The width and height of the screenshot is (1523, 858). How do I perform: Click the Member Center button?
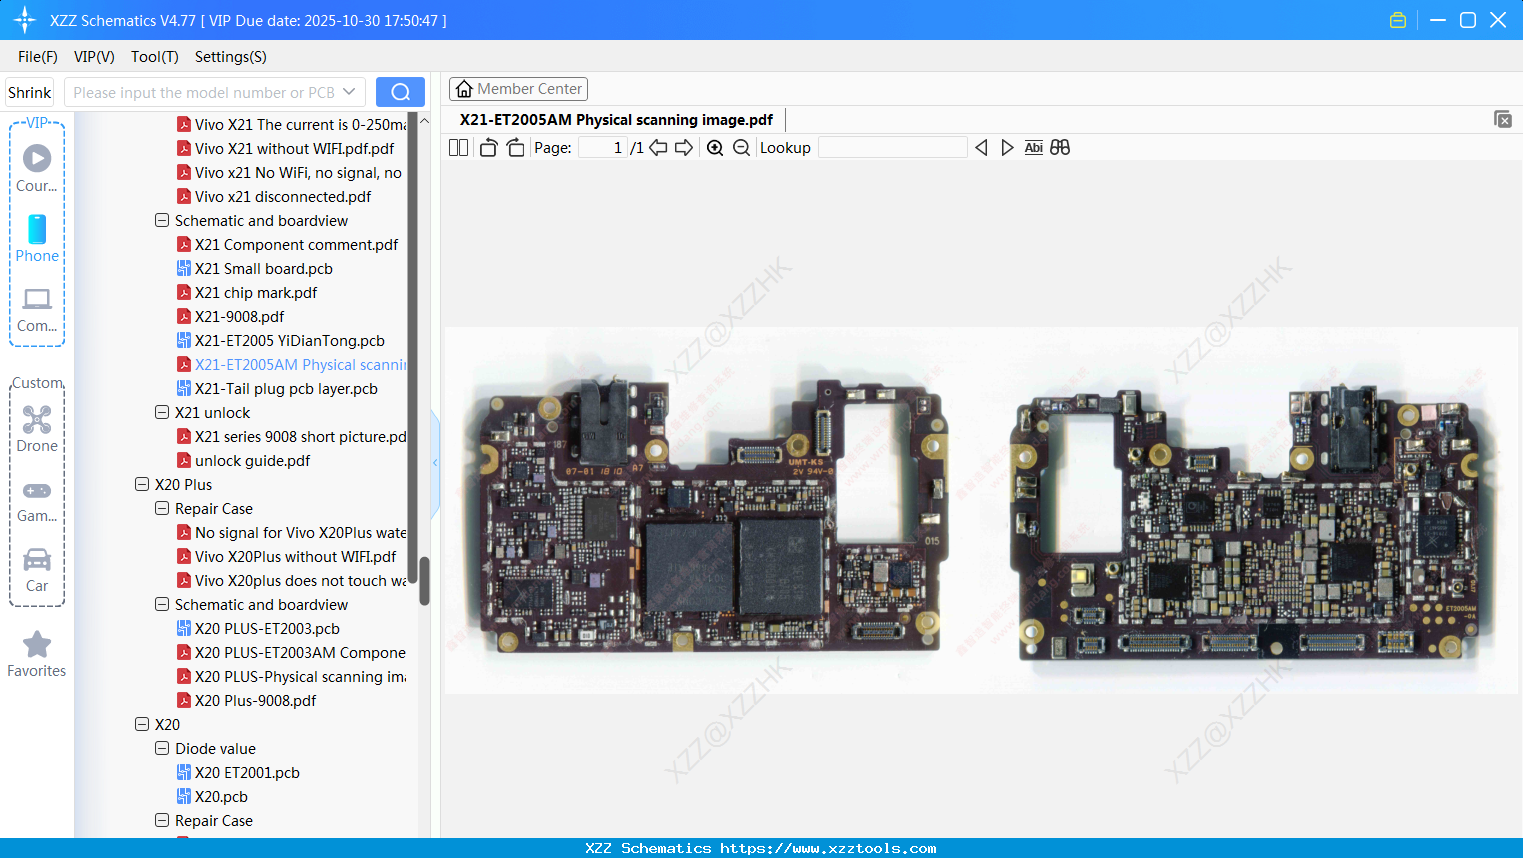pyautogui.click(x=518, y=88)
